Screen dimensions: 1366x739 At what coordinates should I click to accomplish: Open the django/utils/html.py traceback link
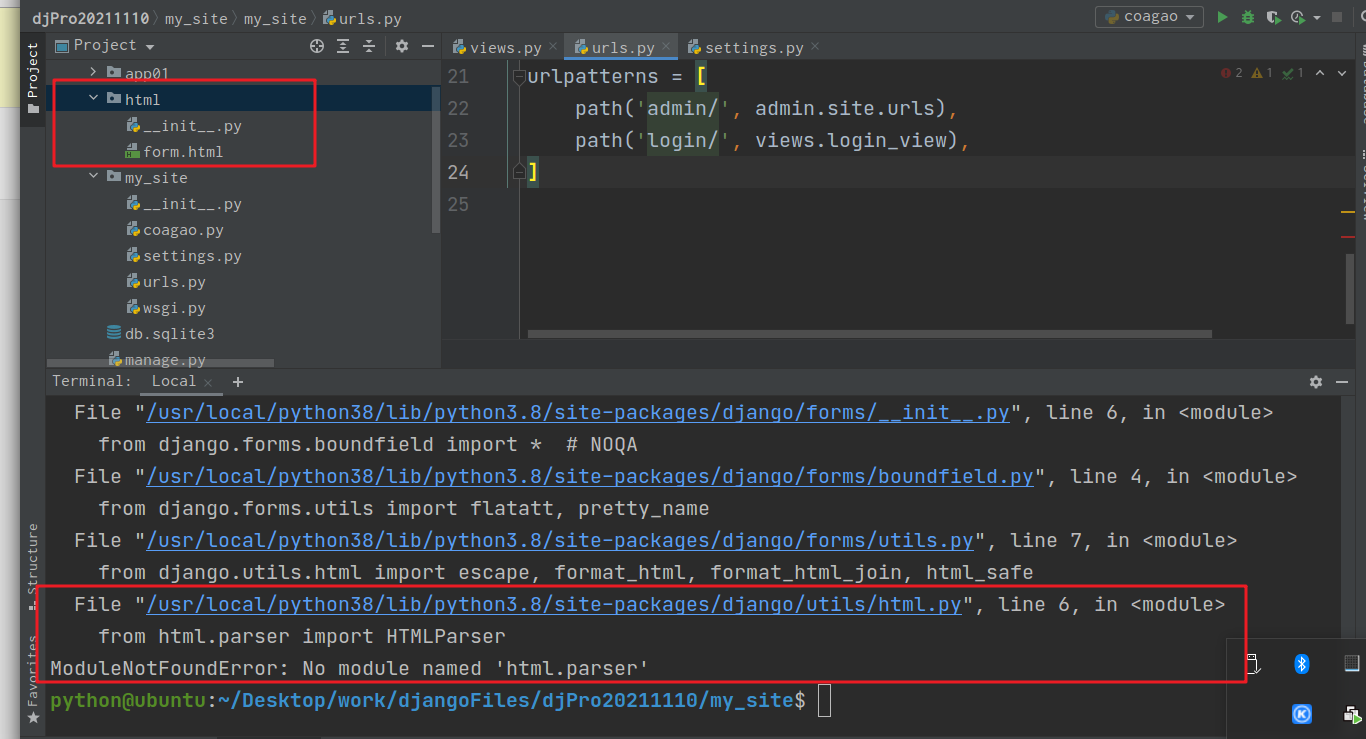(x=554, y=604)
